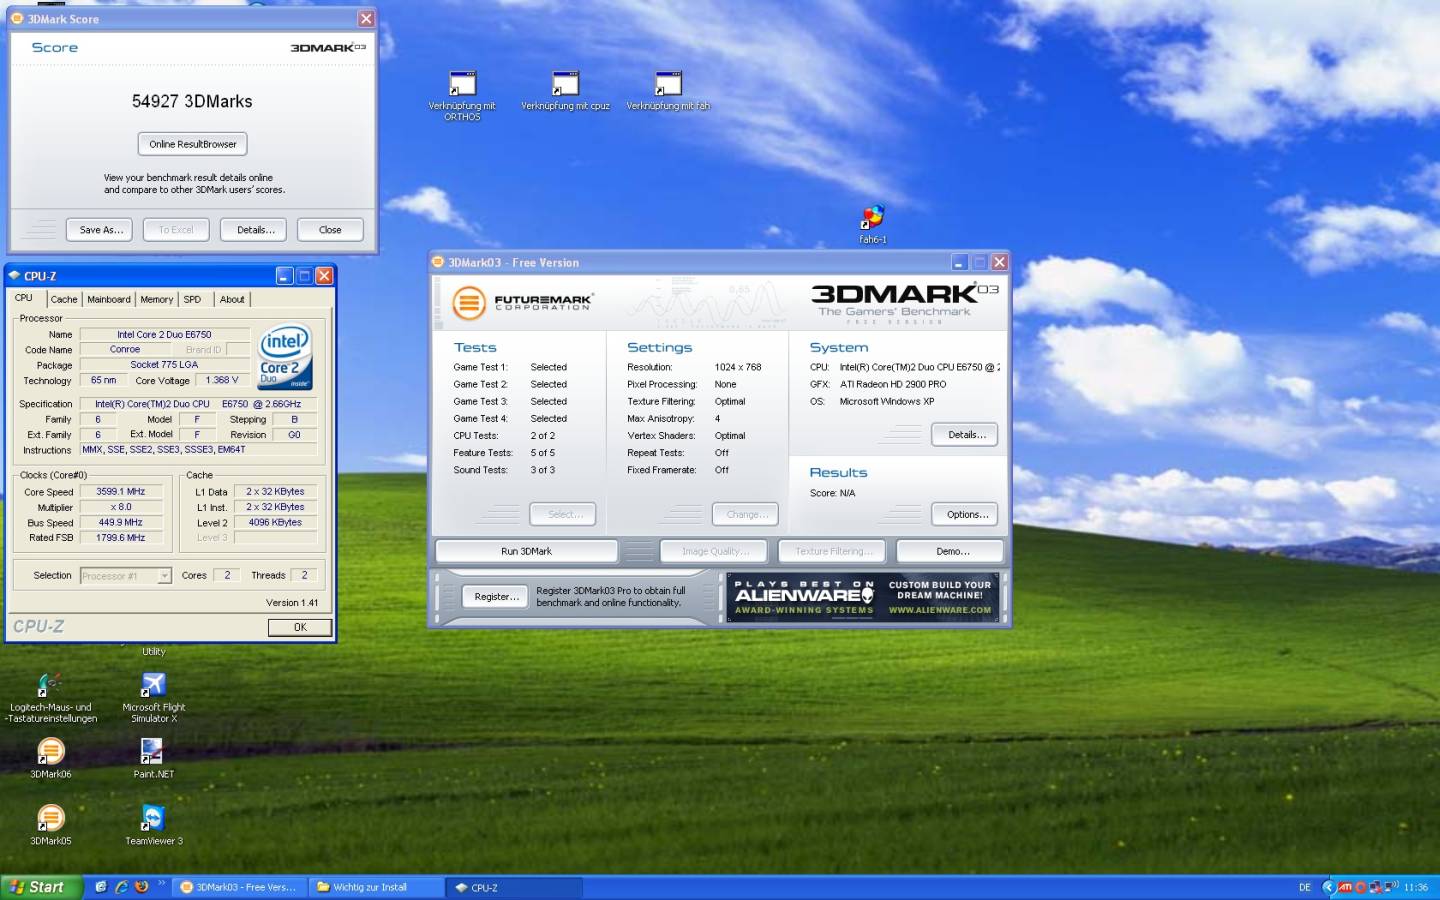Click the Core Voltage 1.368 V value
This screenshot has width=1440, height=900.
point(222,380)
